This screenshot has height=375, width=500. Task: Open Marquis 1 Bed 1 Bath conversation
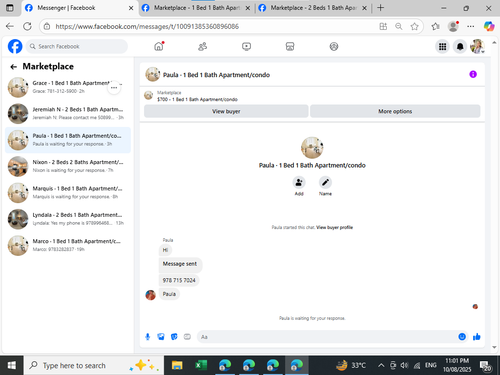pos(68,193)
